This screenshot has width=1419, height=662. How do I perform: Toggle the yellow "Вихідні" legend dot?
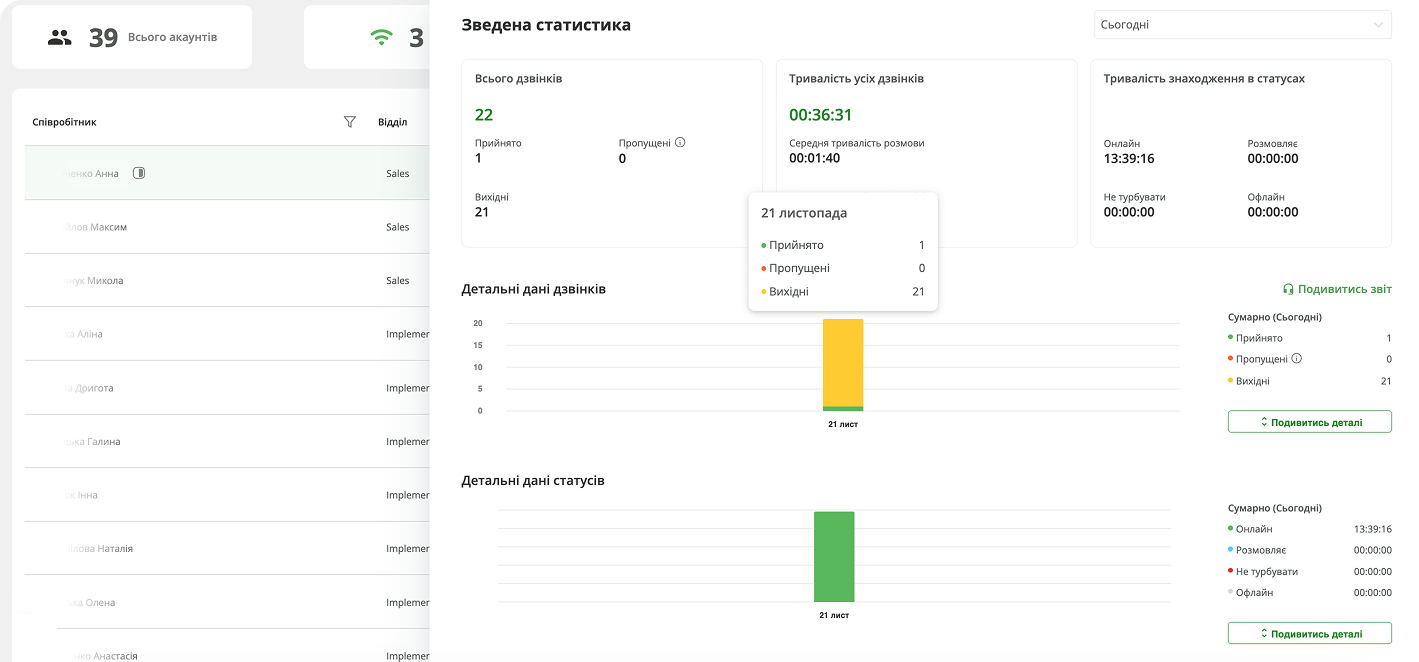point(764,290)
